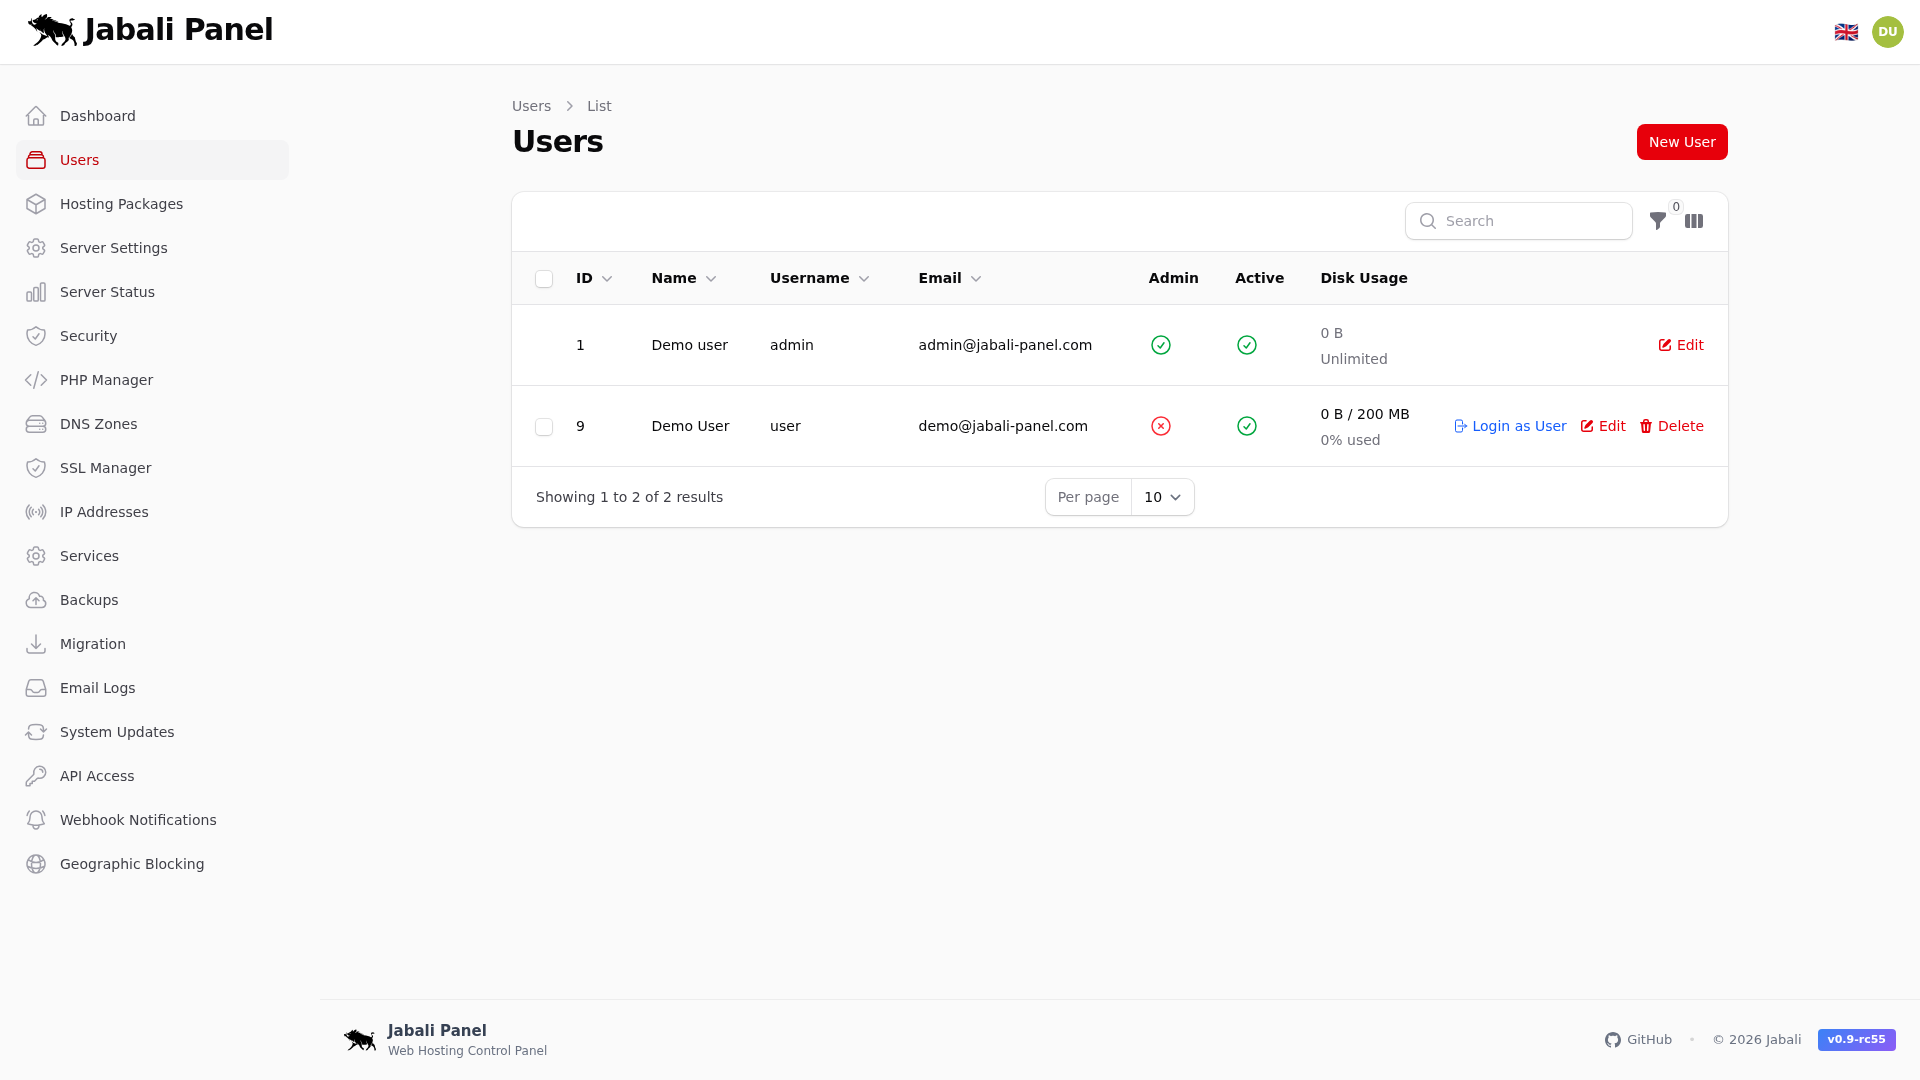This screenshot has width=1920, height=1080.
Task: Select the row checkbox for user ID 9
Action: [544, 426]
